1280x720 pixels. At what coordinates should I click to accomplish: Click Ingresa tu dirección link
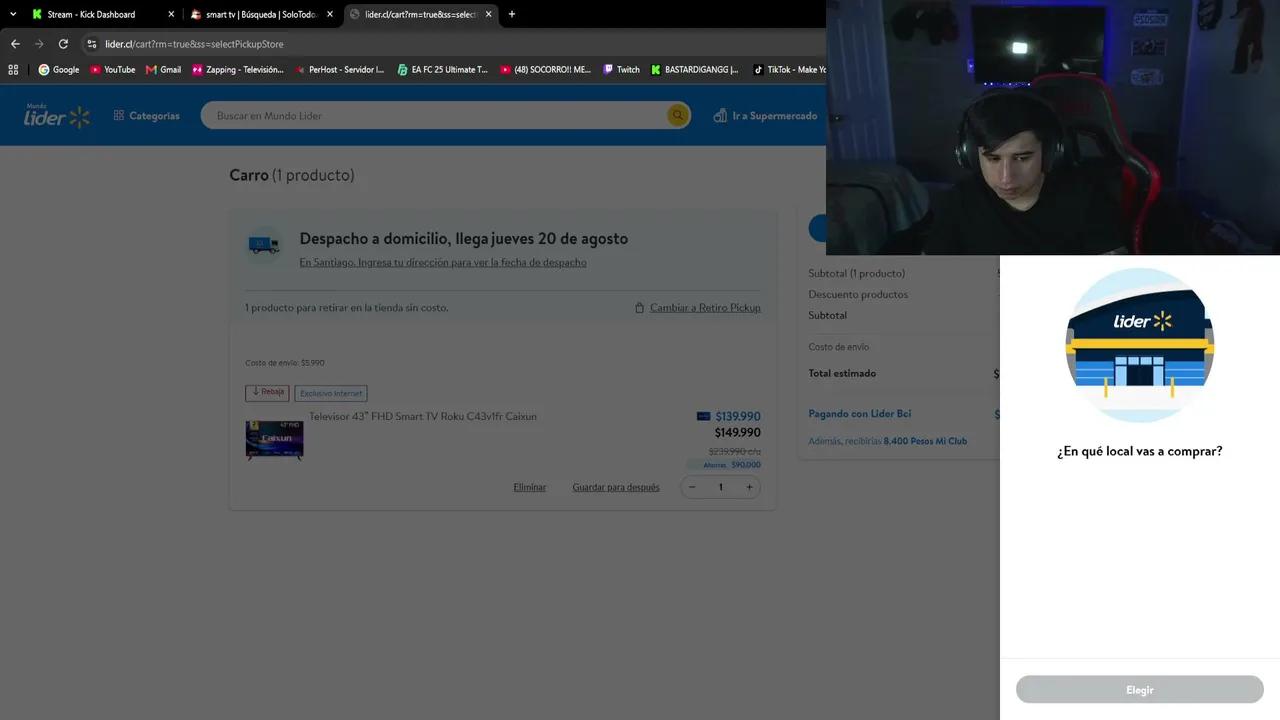(x=443, y=263)
